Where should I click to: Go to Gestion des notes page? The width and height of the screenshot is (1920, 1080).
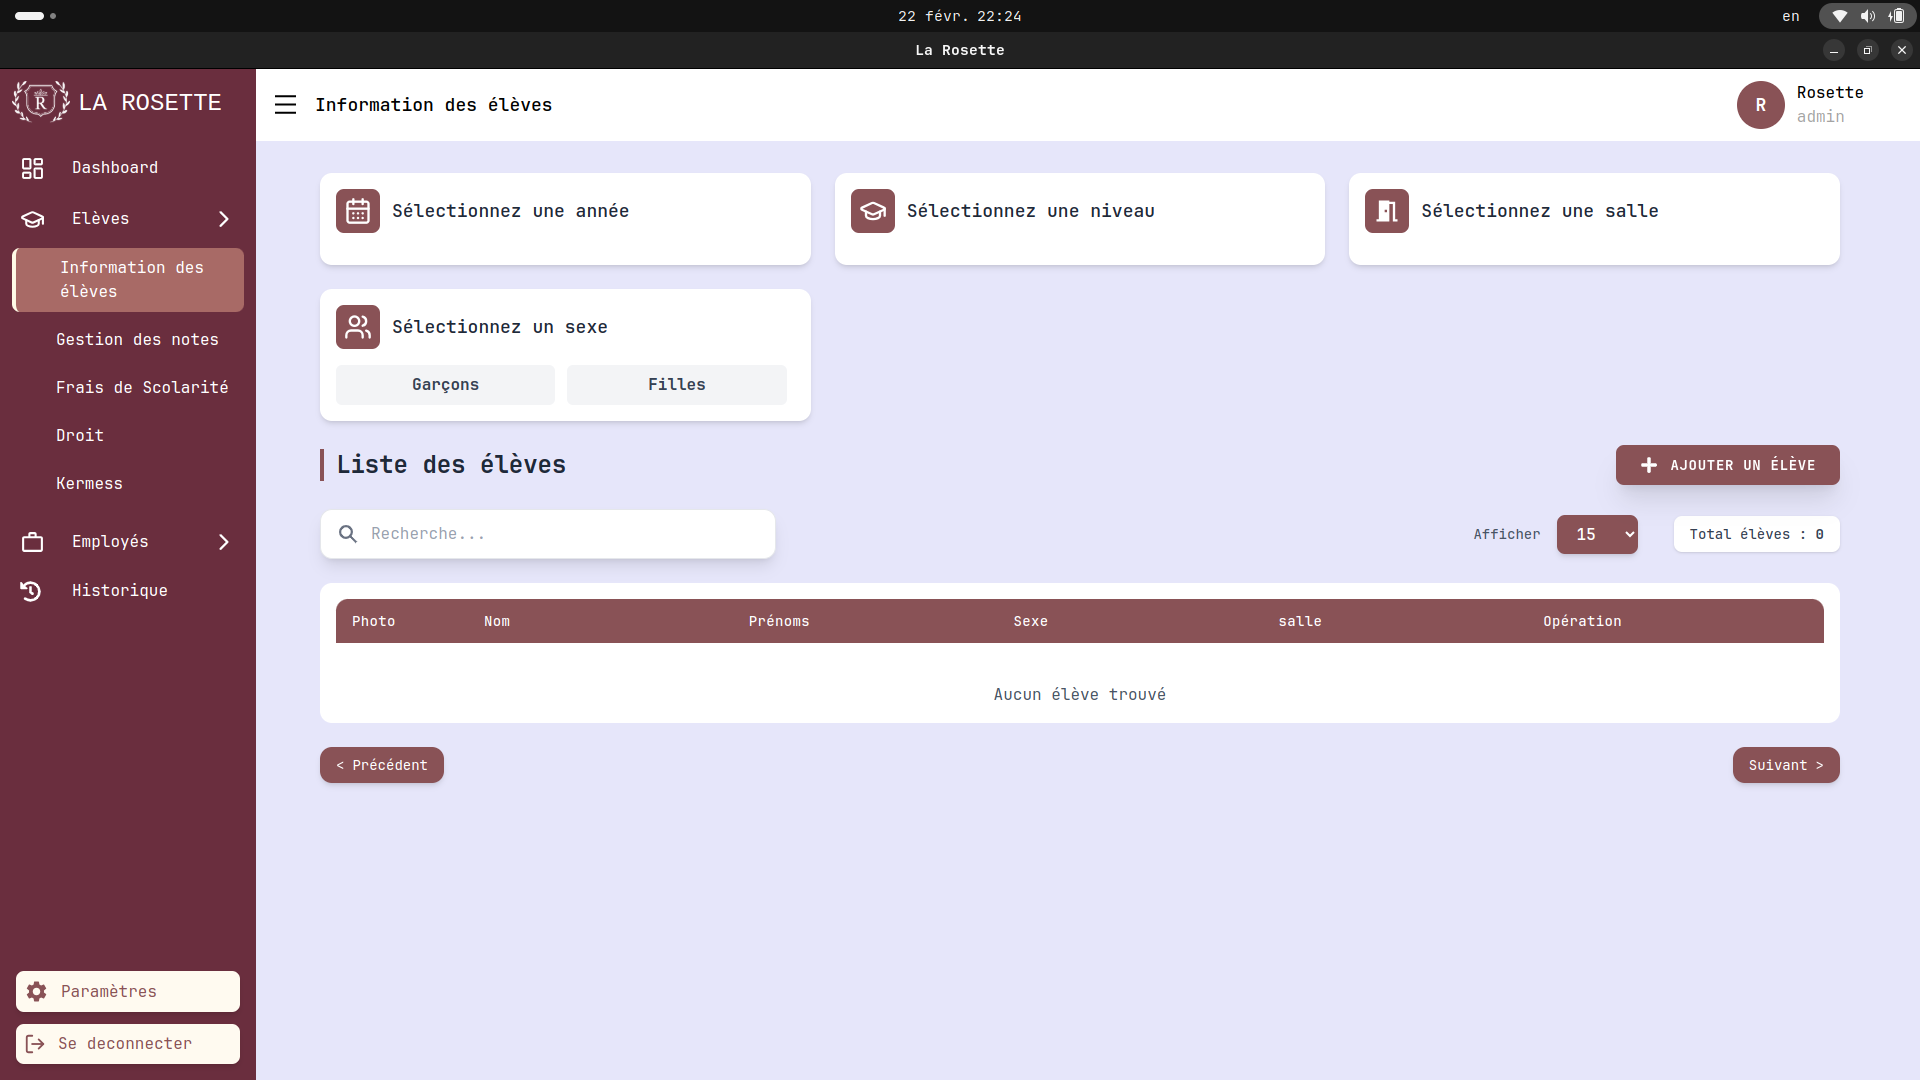point(137,340)
